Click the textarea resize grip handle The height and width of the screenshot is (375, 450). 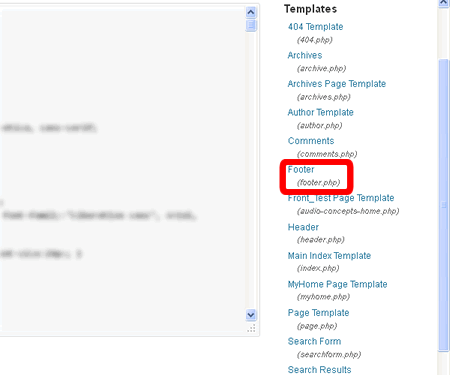(251, 328)
